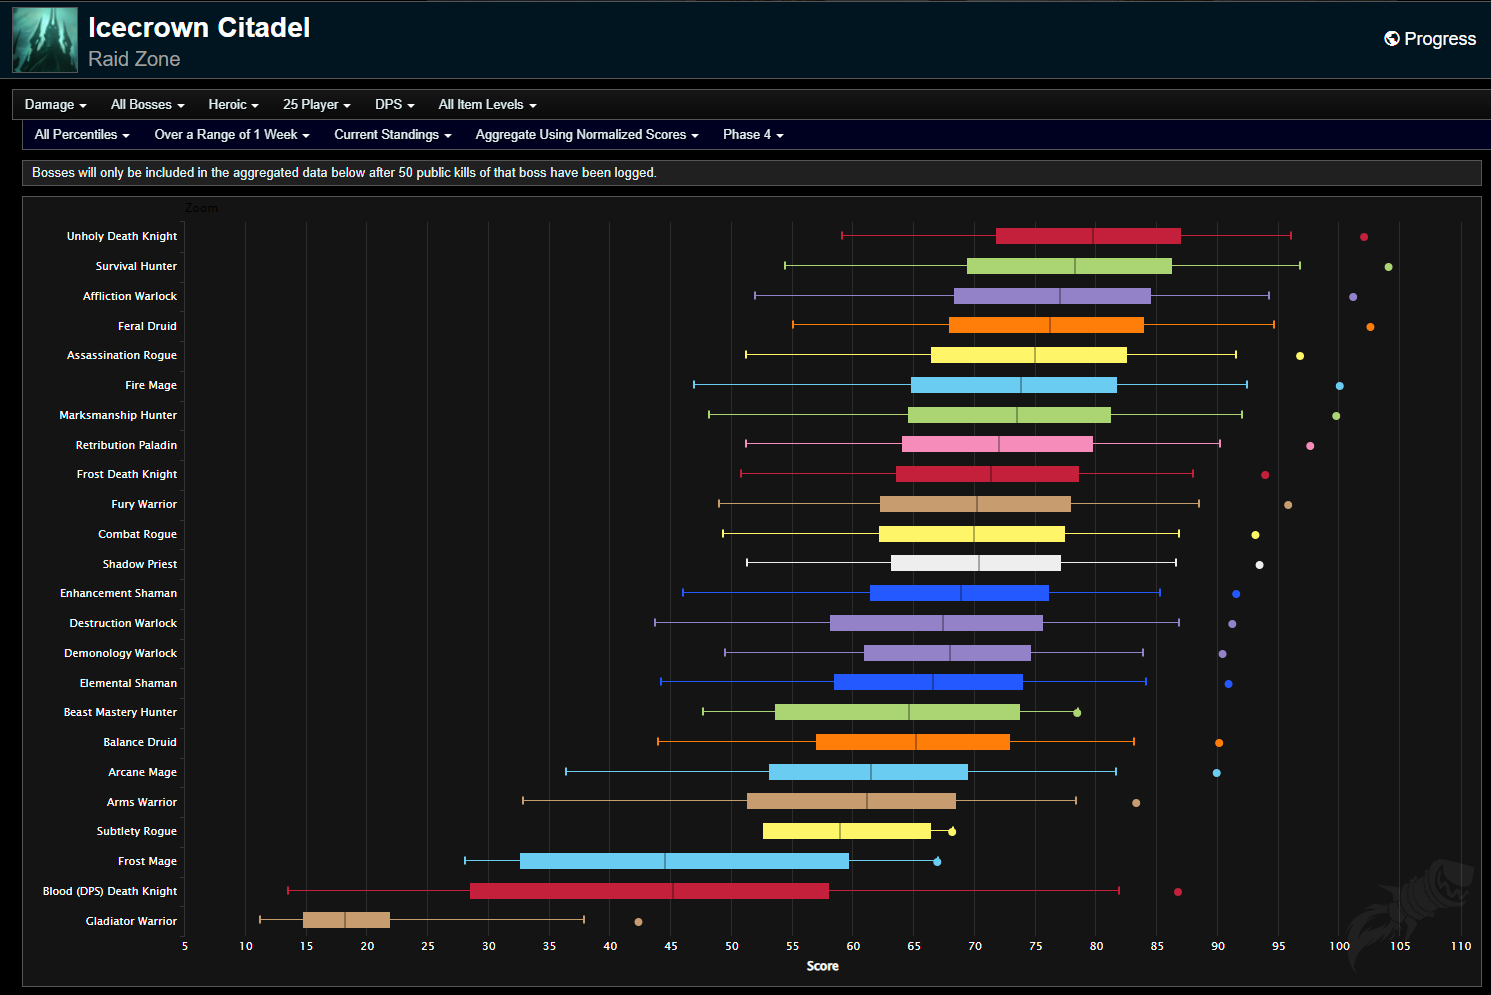The width and height of the screenshot is (1491, 995).
Task: Click the Frost Mage light blue box bar
Action: coord(684,861)
